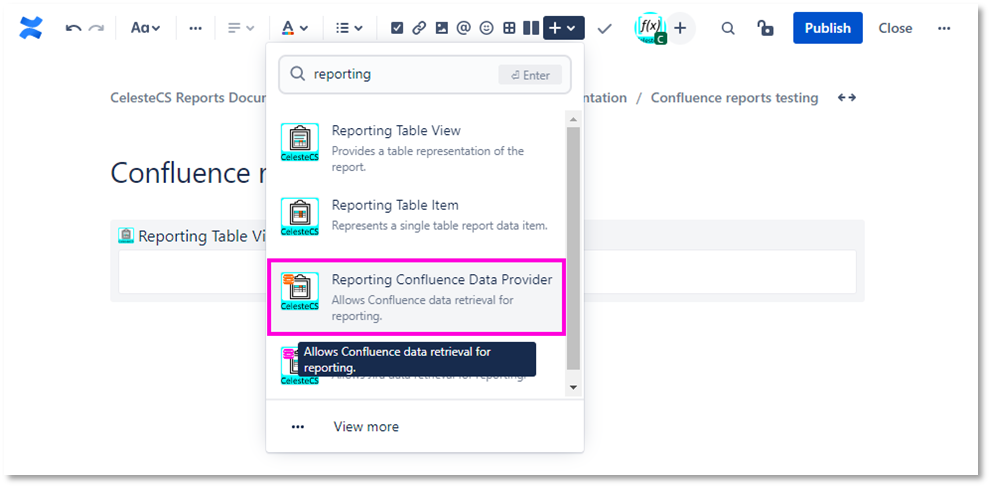The image size is (991, 488).
Task: Insert a table
Action: (x=509, y=28)
